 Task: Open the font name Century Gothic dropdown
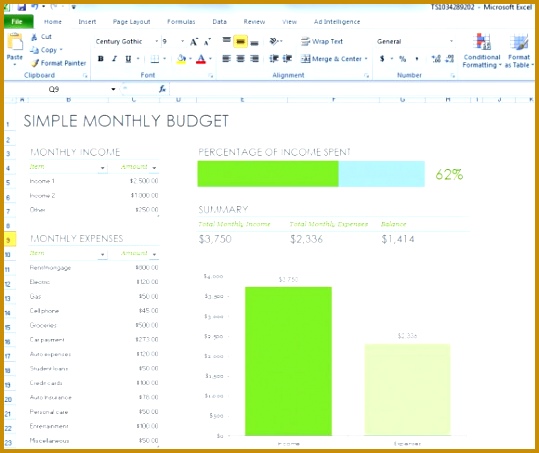click(156, 42)
